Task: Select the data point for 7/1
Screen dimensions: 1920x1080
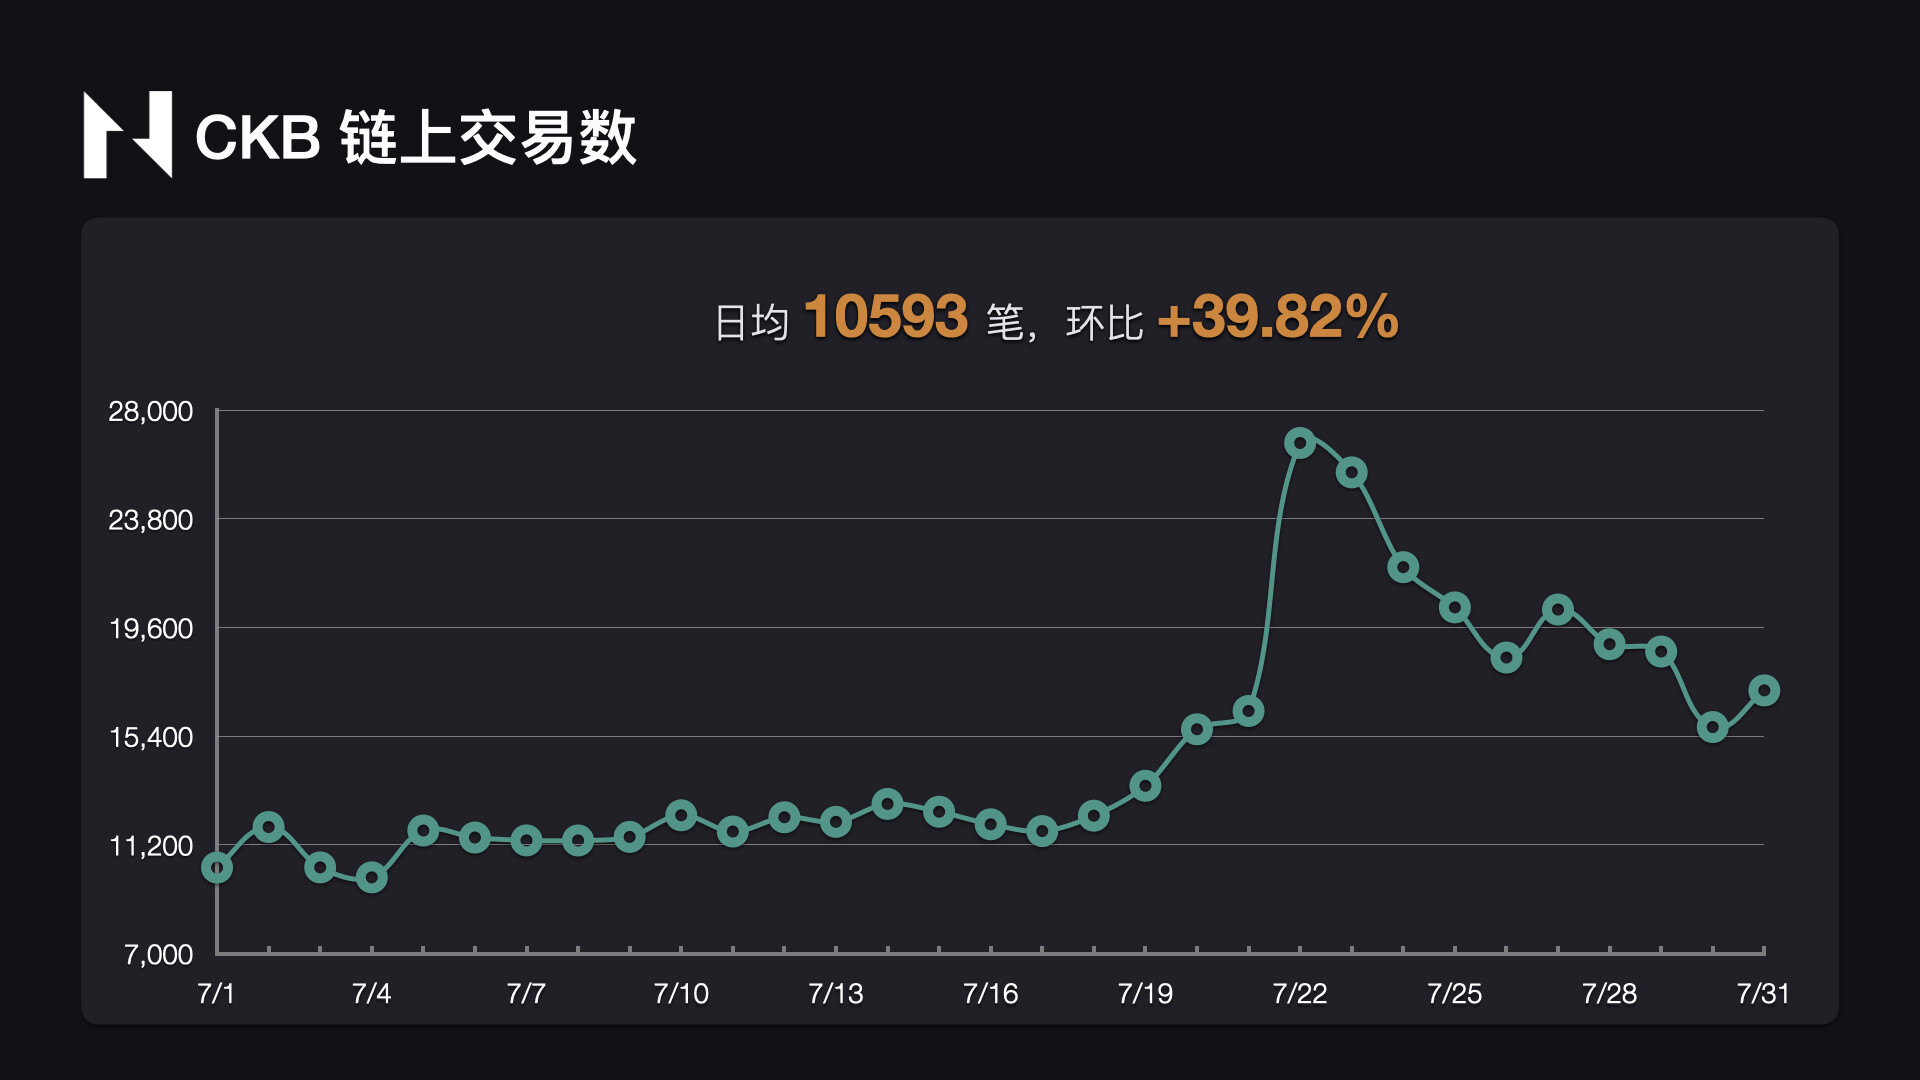Action: tap(217, 868)
